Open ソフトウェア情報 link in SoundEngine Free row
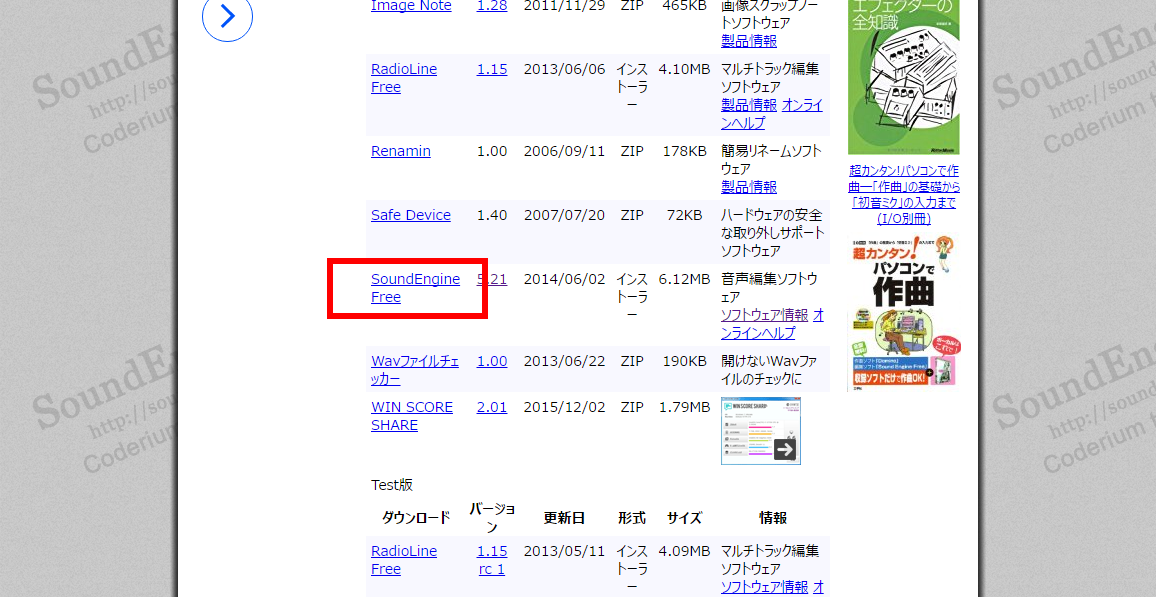The height and width of the screenshot is (597, 1156). (x=764, y=315)
